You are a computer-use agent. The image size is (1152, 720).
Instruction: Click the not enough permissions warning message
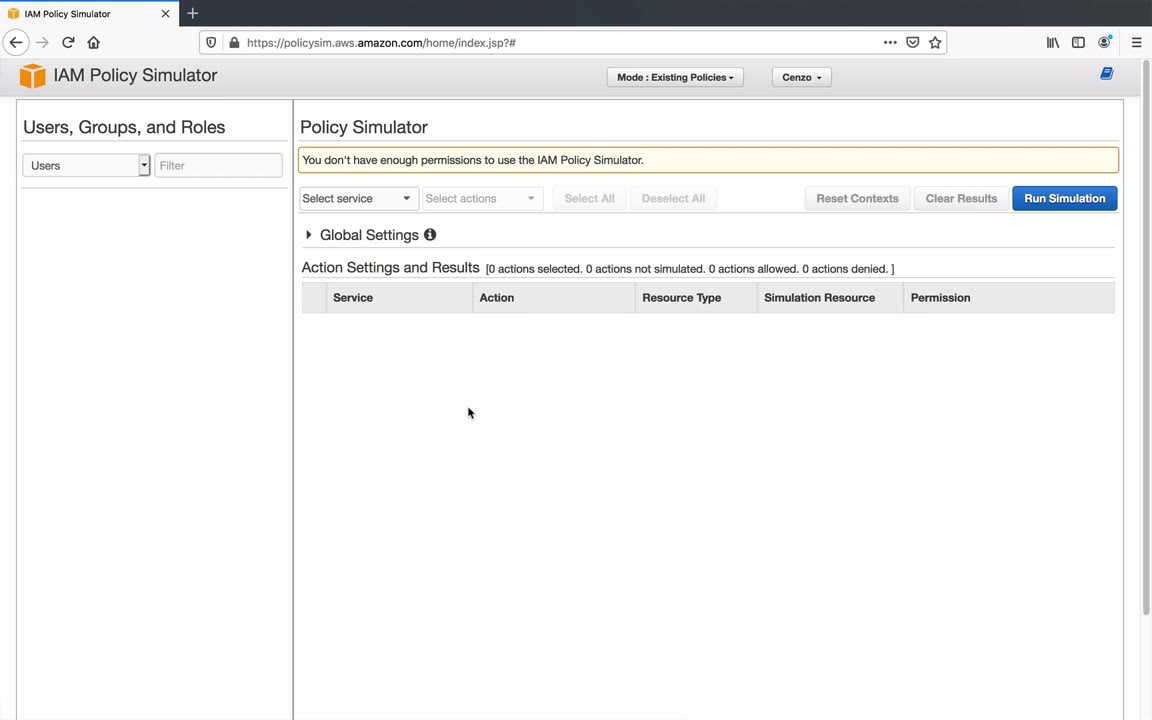coord(708,160)
